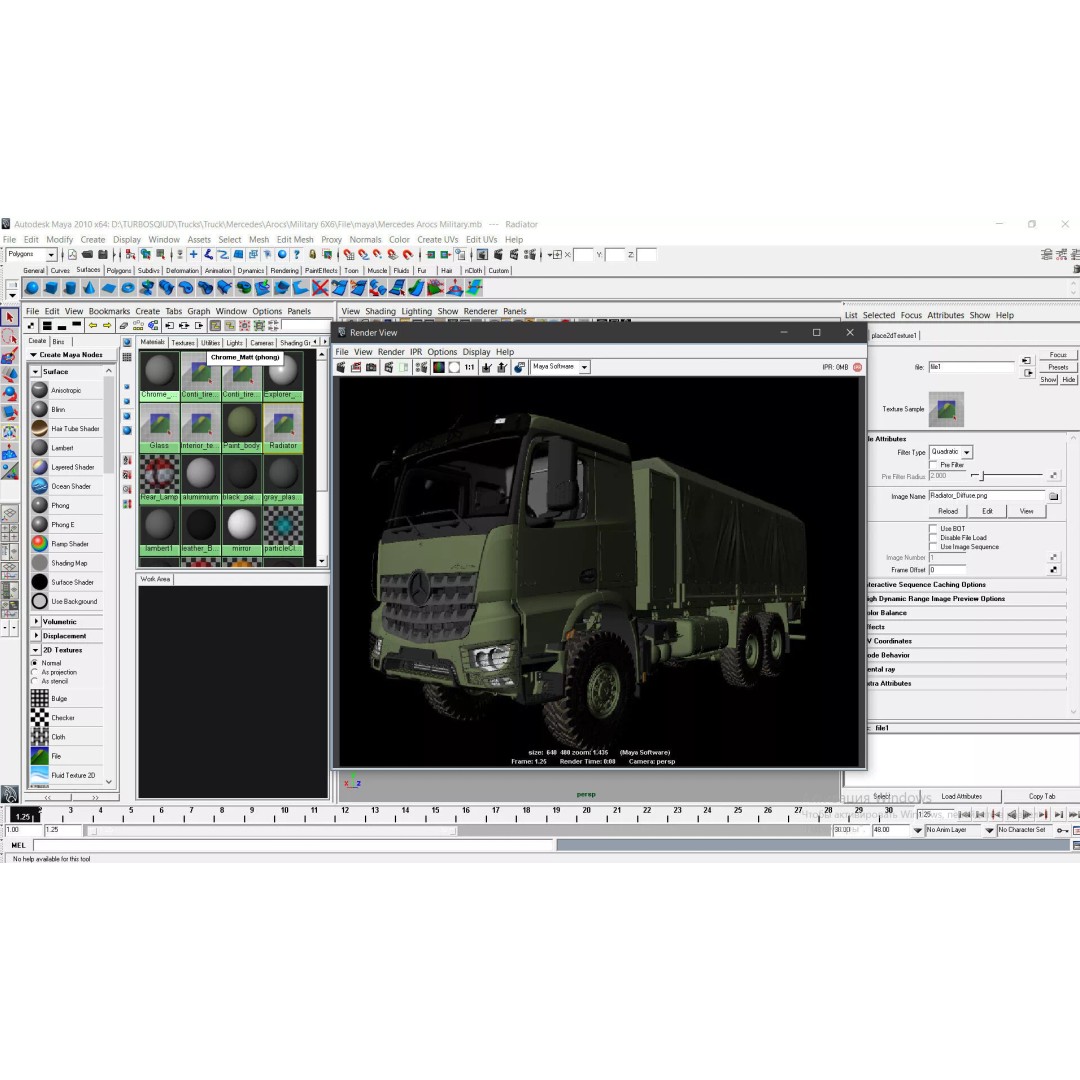Click the Checker 2D texture node icon

coord(40,717)
